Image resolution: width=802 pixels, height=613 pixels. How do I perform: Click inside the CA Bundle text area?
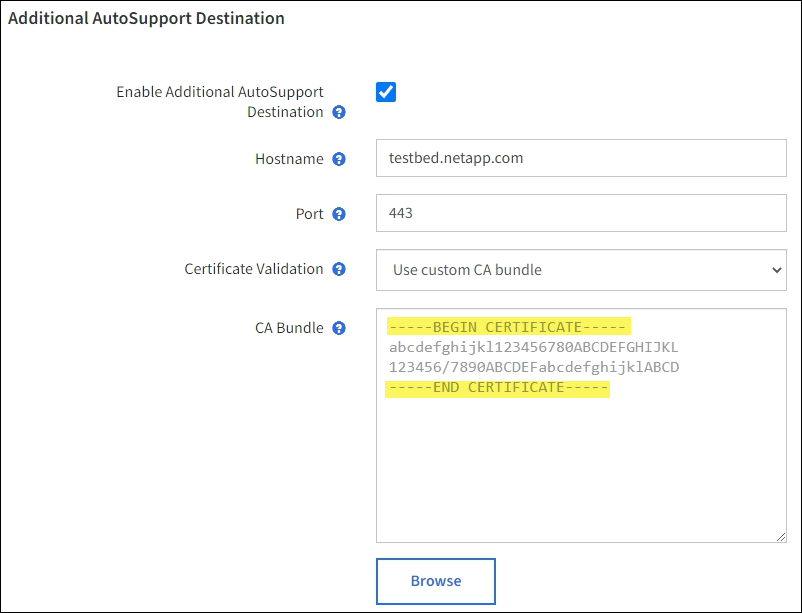pyautogui.click(x=581, y=460)
